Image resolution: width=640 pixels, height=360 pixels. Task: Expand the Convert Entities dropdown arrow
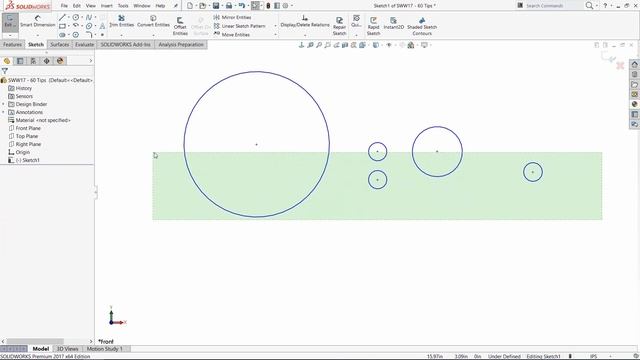click(153, 35)
